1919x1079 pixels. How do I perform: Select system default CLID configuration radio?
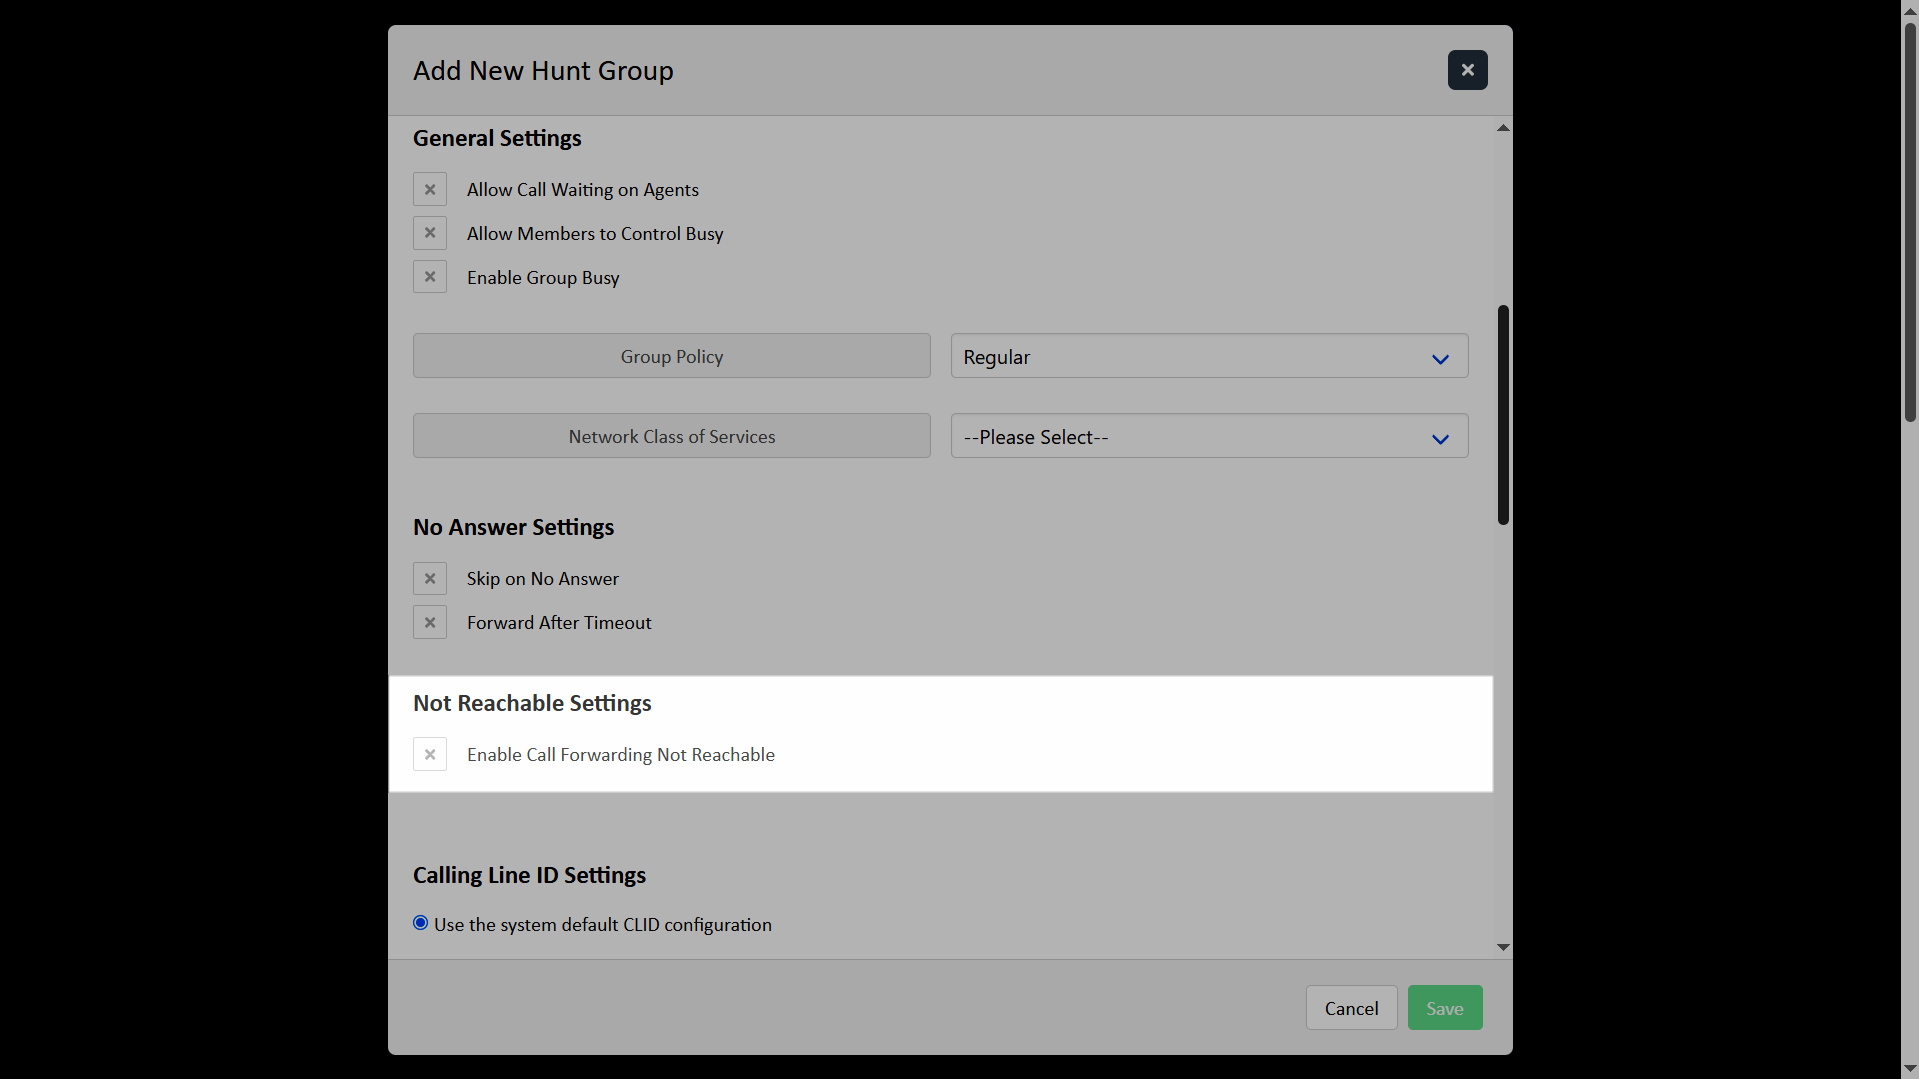pyautogui.click(x=421, y=923)
